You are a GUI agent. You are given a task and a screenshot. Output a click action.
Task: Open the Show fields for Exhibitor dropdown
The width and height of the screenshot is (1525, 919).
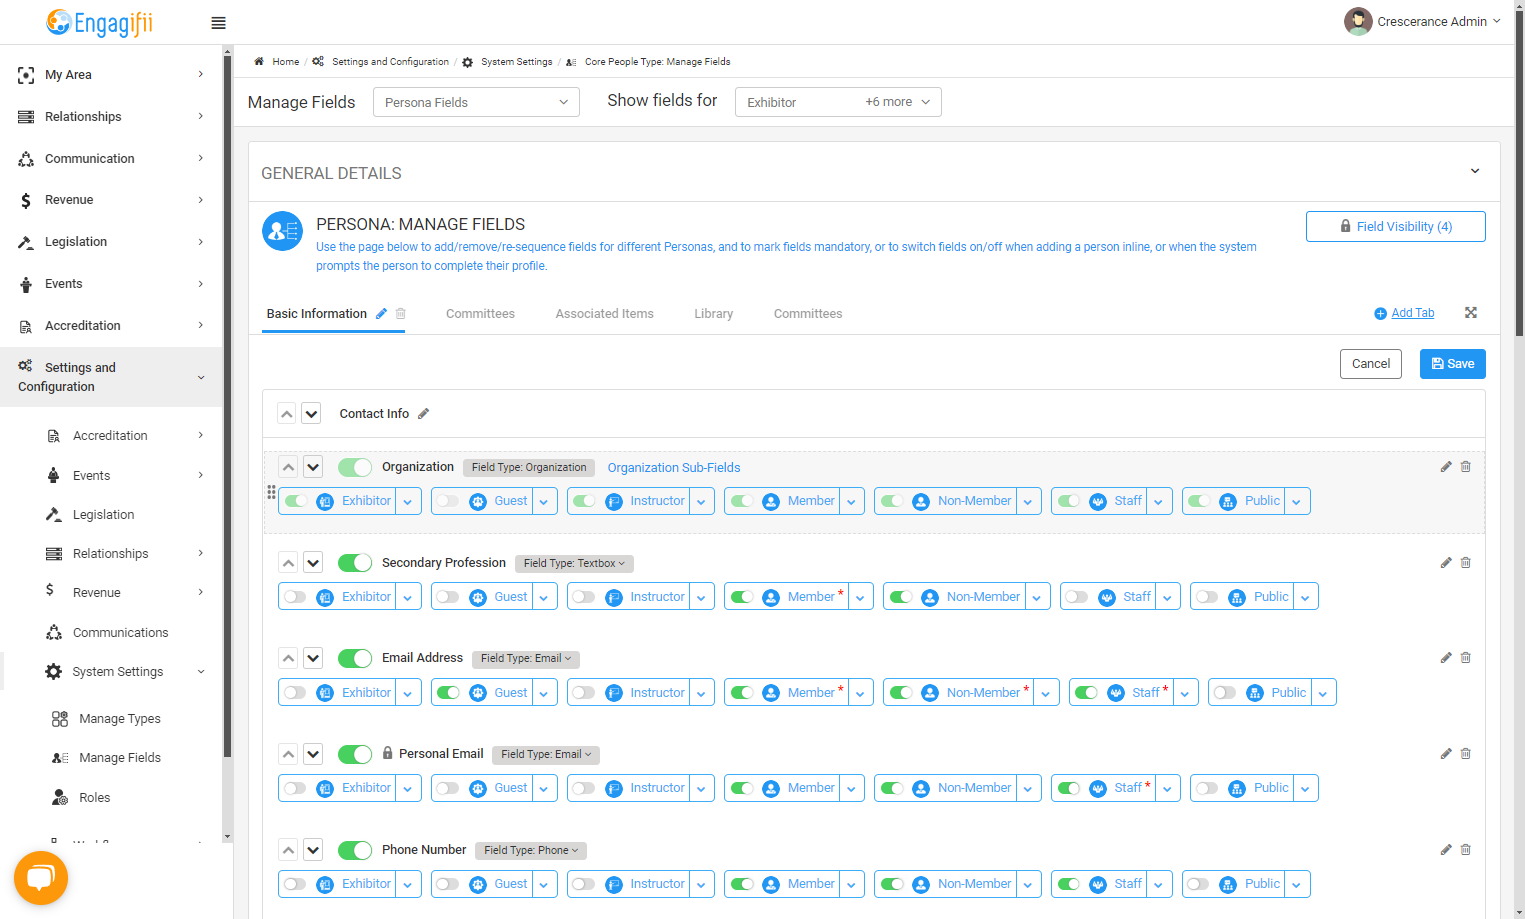(x=838, y=102)
